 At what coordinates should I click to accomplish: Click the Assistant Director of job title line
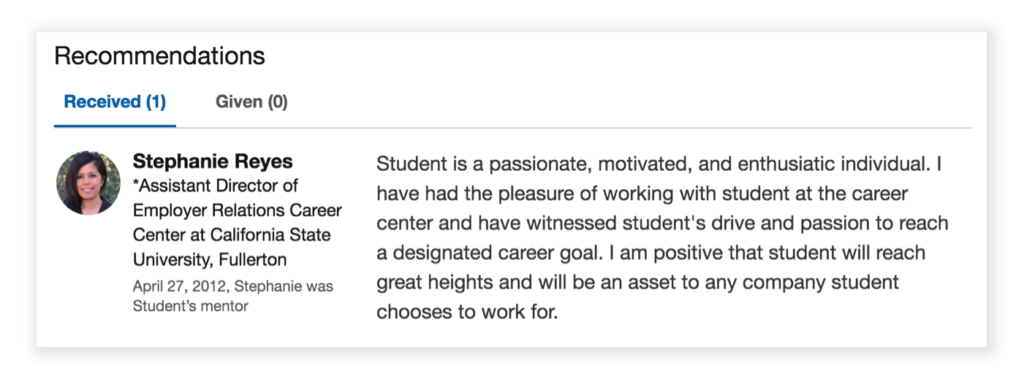pos(216,186)
